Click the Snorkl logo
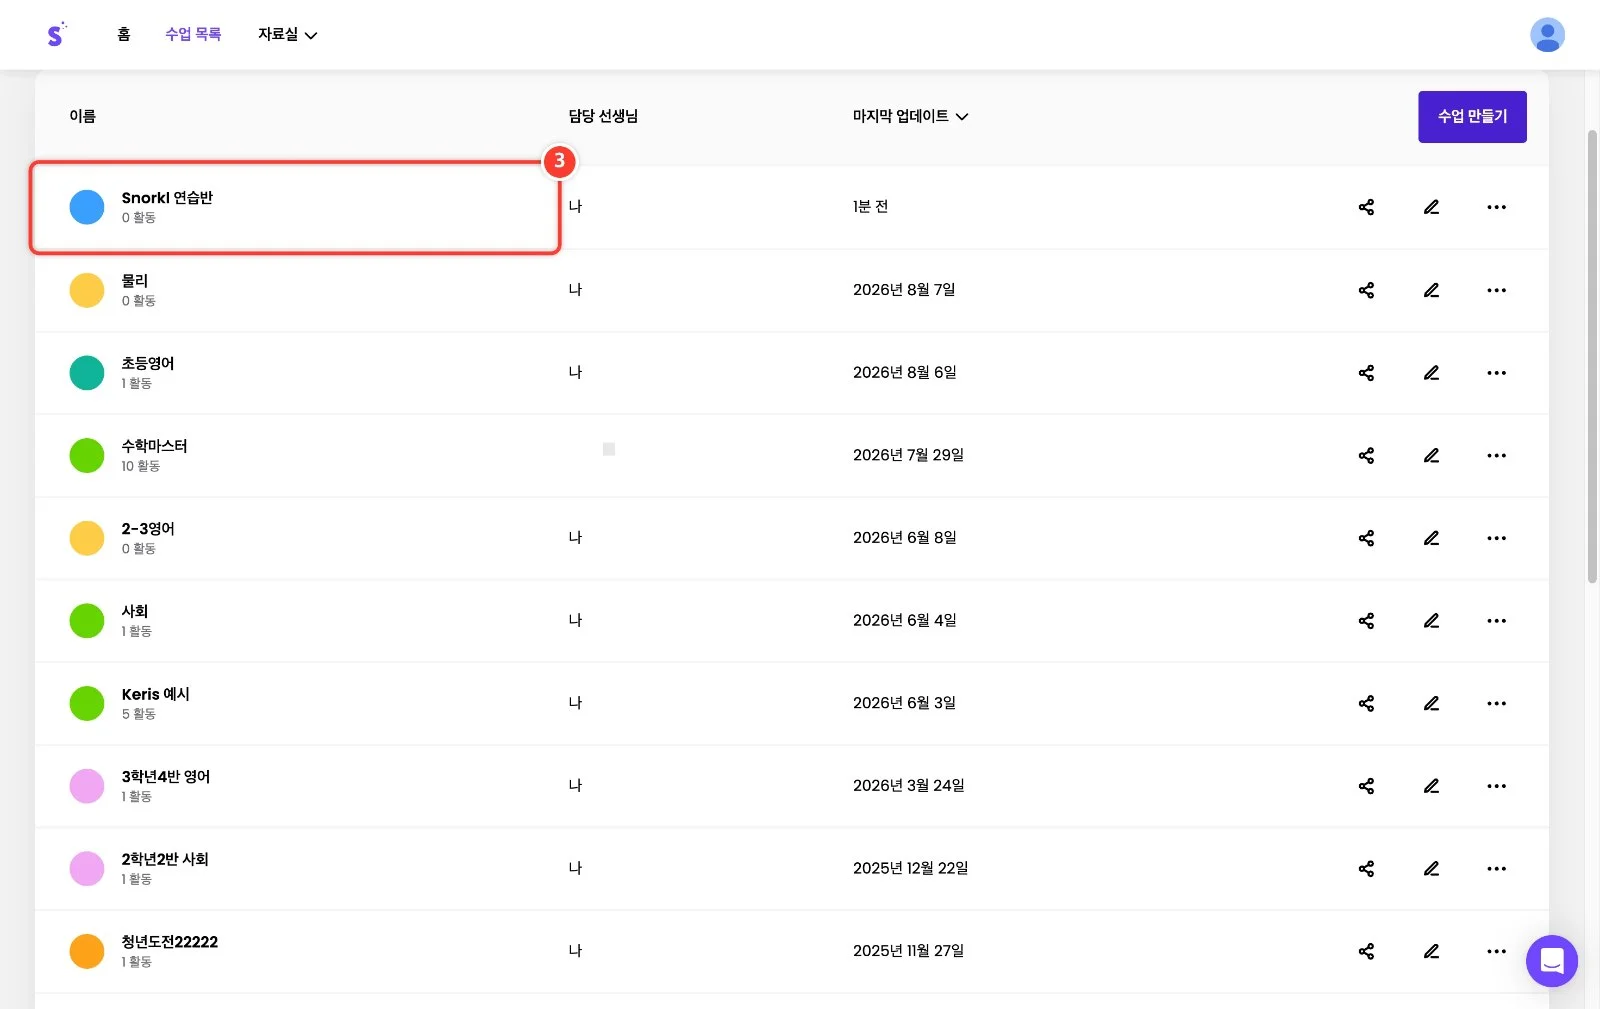 (x=56, y=34)
